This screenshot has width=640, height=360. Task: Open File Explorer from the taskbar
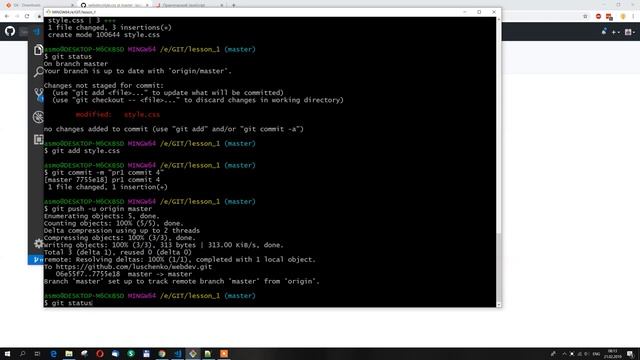pos(69,354)
